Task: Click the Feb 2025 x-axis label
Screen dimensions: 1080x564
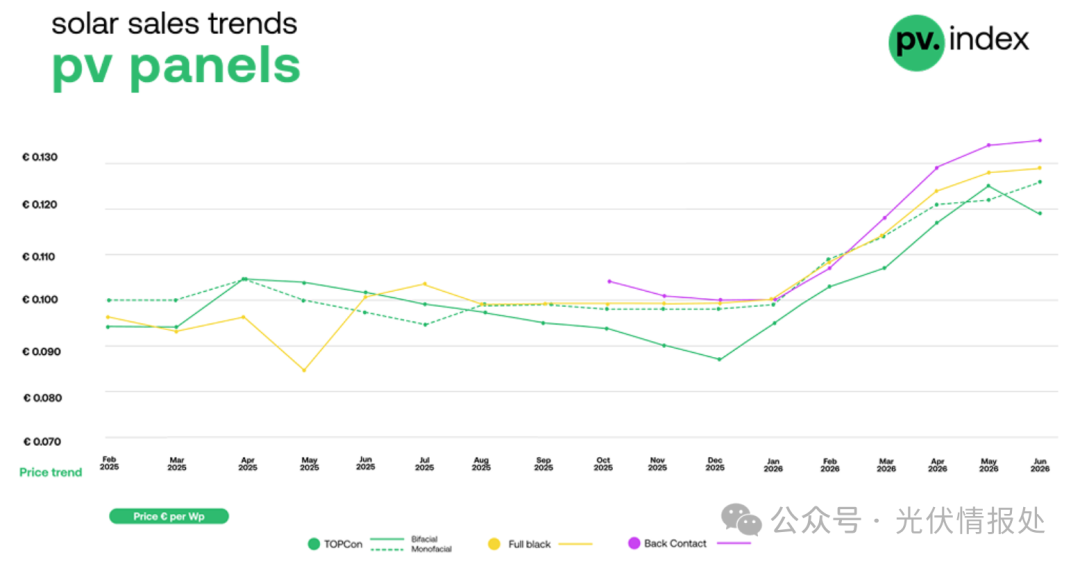Action: tap(109, 463)
